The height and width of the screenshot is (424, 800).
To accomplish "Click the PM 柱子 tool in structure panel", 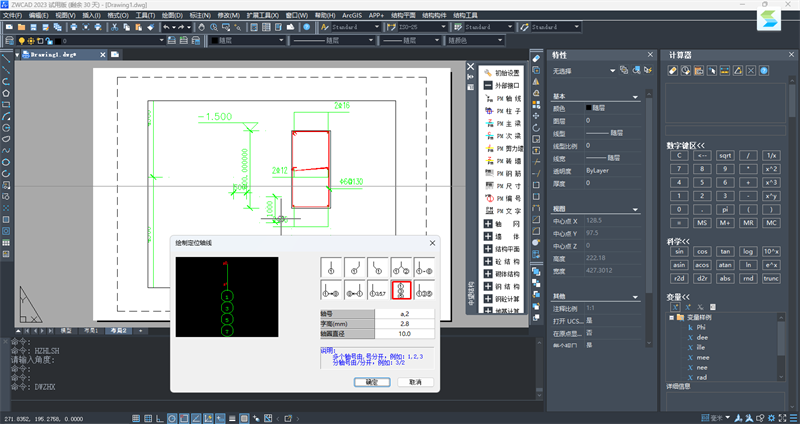I will point(507,113).
